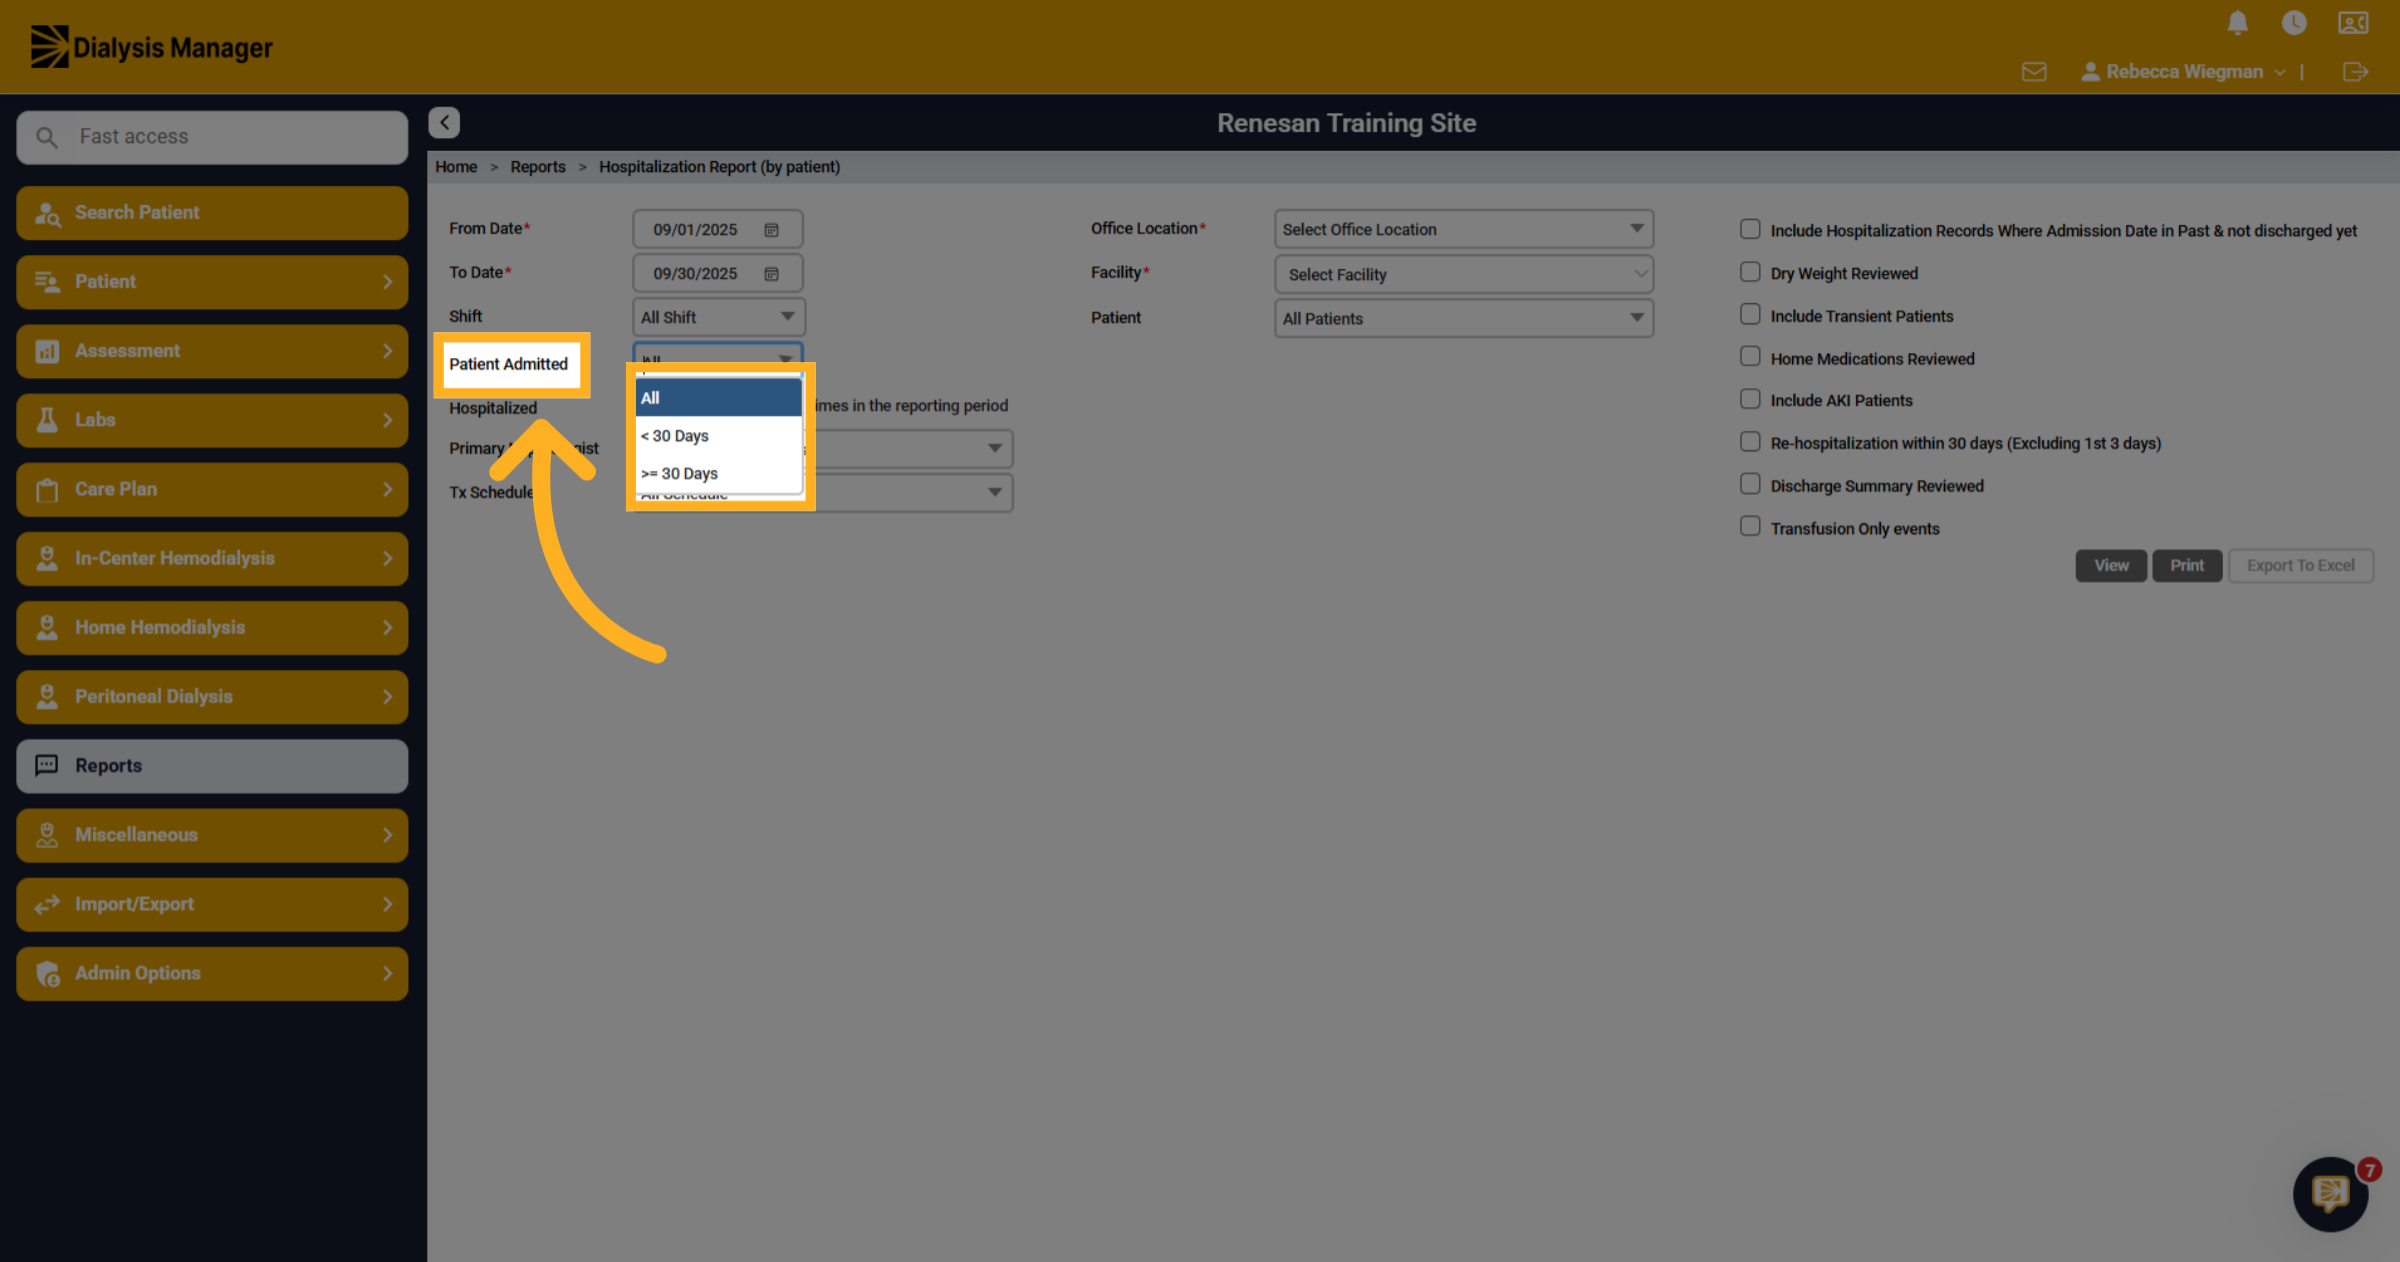Choose the '>= 30 Days' option
This screenshot has height=1262, width=2400.
tap(718, 474)
